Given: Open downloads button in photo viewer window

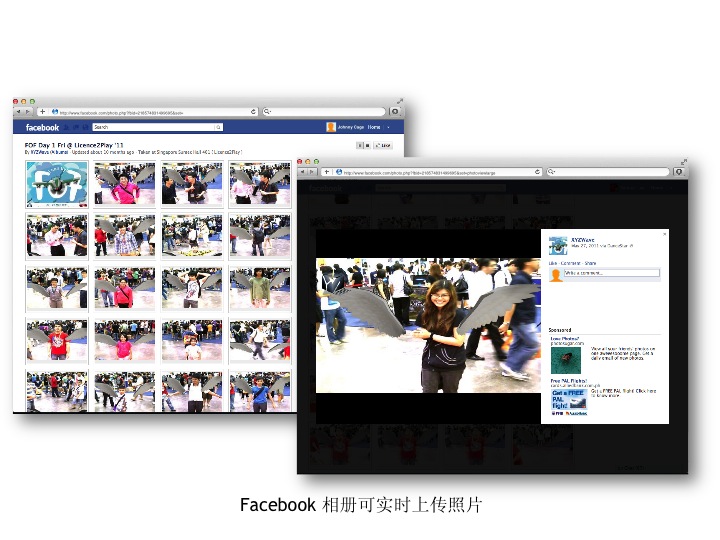Looking at the screenshot, I should click(x=679, y=172).
